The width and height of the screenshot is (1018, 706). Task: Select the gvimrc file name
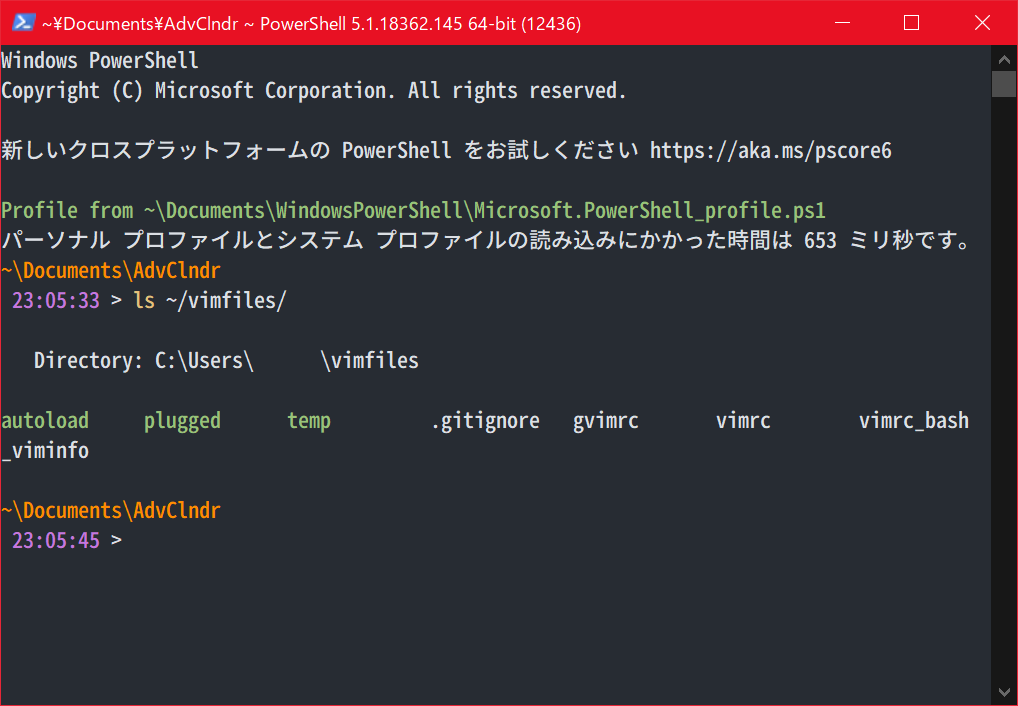pyautogui.click(x=605, y=420)
